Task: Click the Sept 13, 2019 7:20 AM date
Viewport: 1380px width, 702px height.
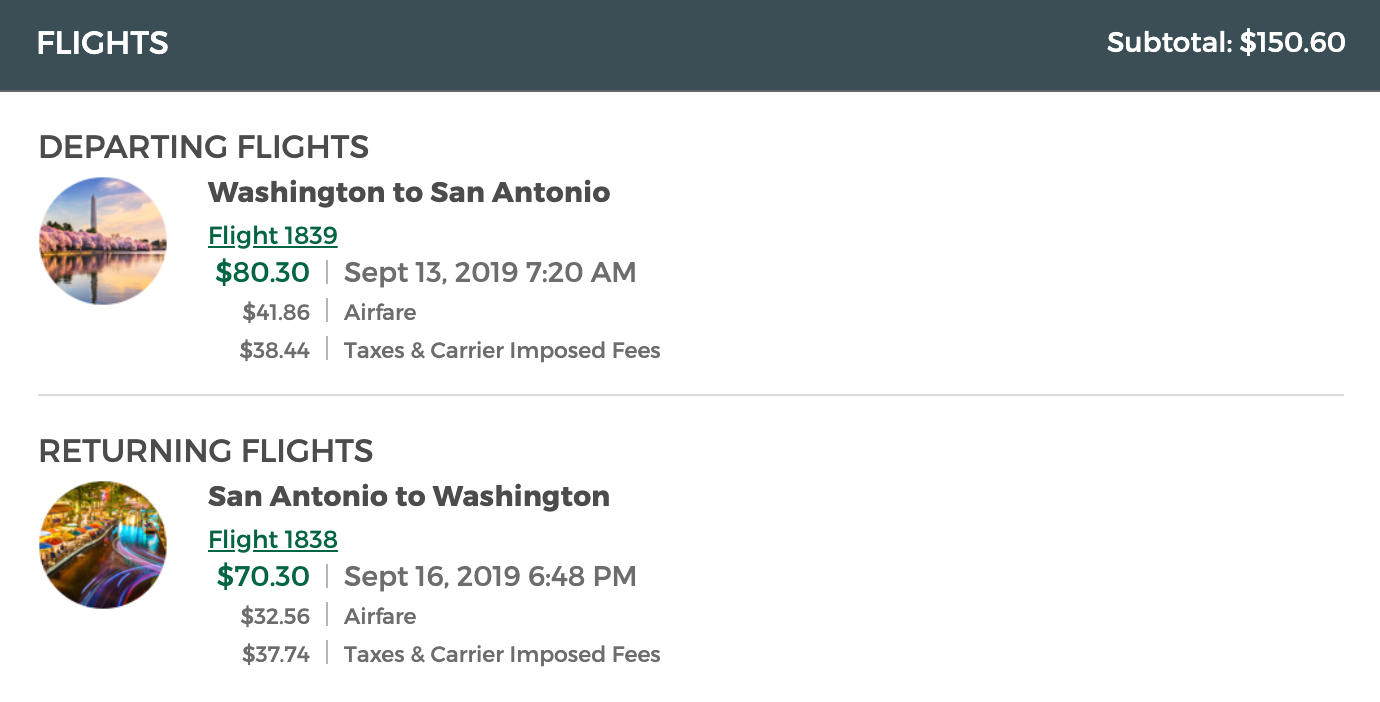Action: [490, 272]
